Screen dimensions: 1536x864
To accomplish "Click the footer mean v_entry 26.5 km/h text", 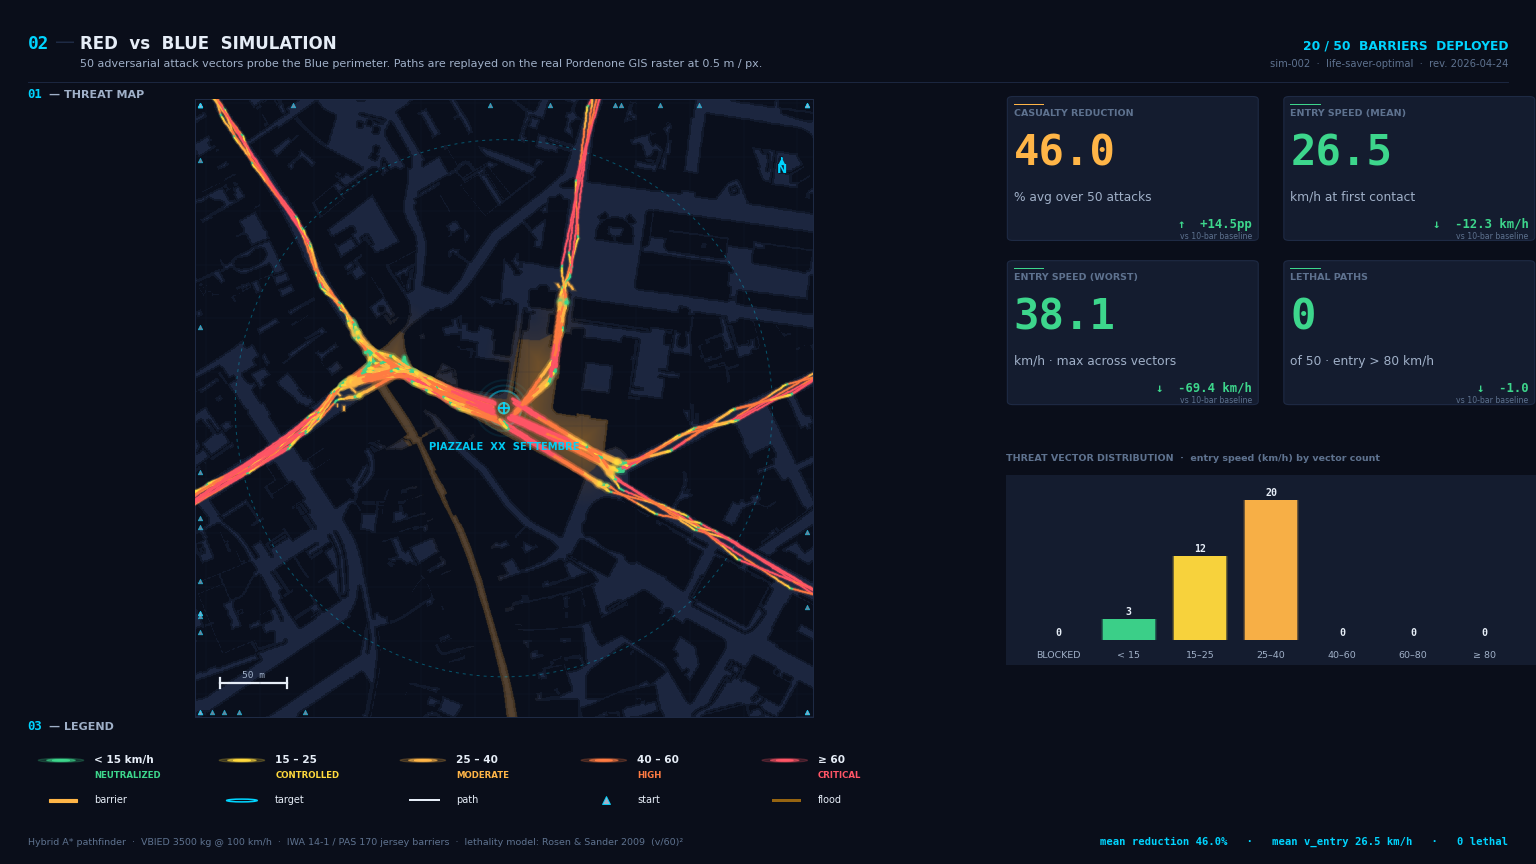I will pos(1342,842).
